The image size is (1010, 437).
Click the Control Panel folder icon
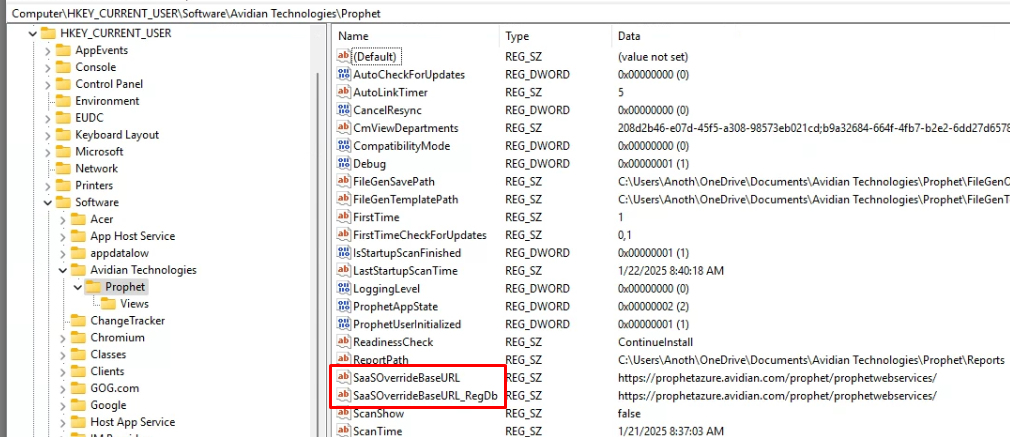tap(63, 84)
